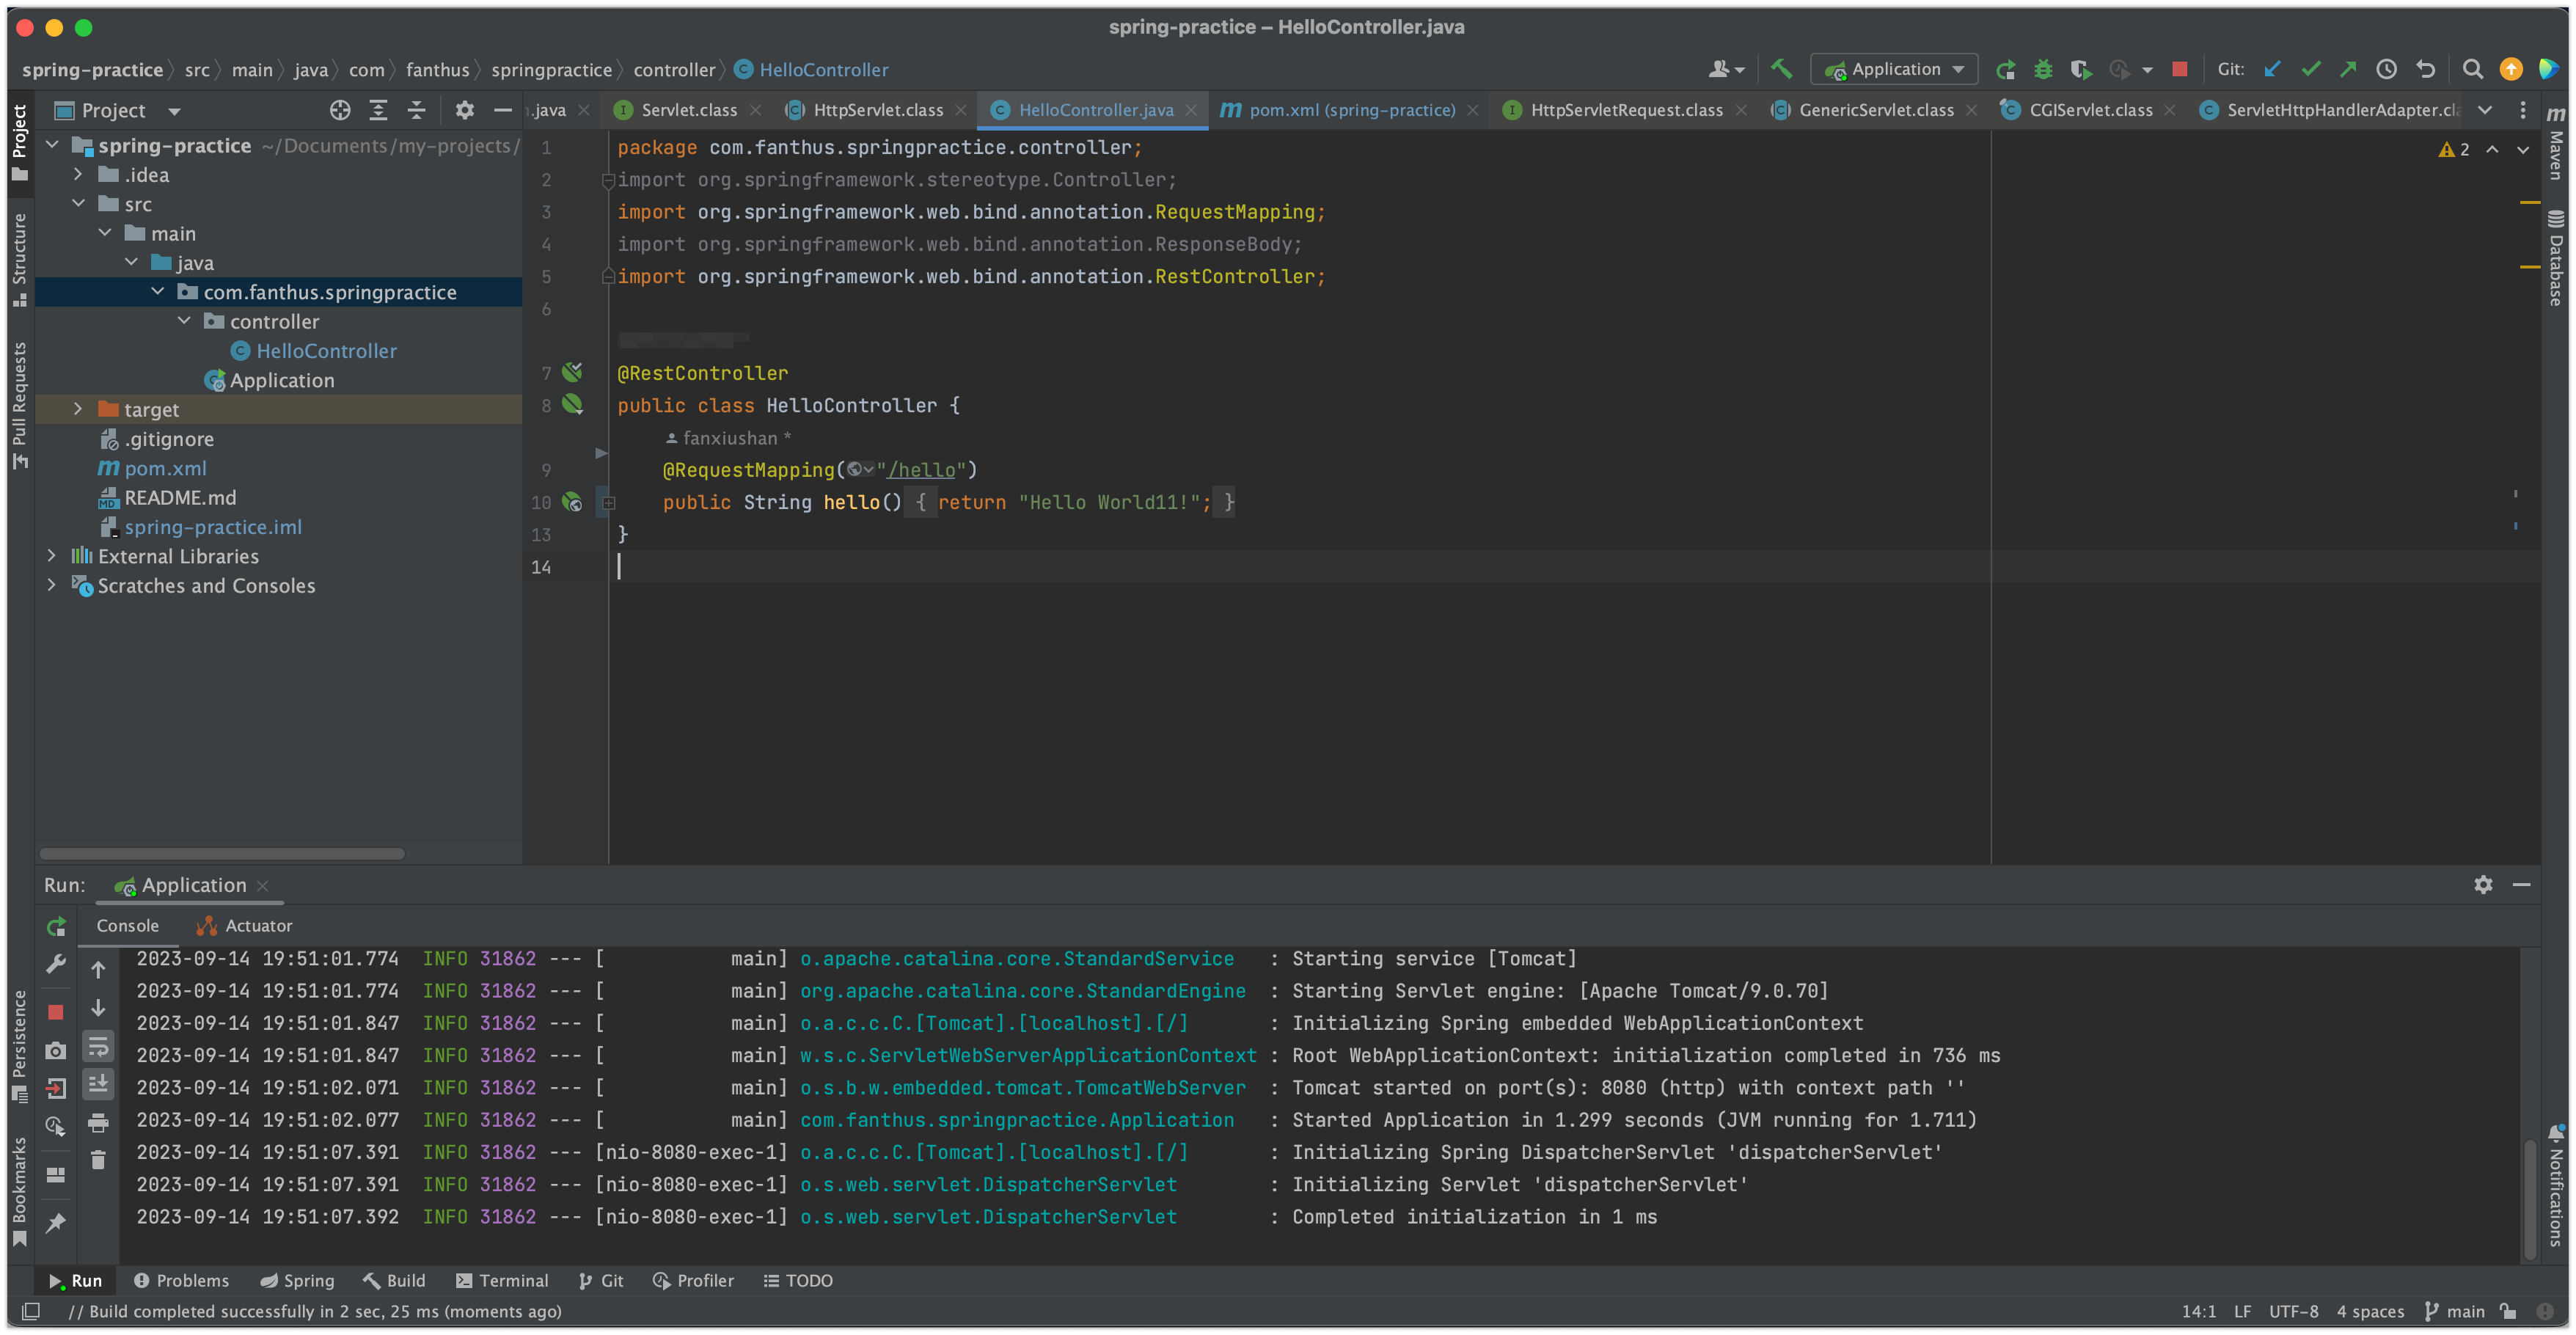The width and height of the screenshot is (2576, 1335).
Task: Click the main Git branch widget
Action: [x=2455, y=1311]
